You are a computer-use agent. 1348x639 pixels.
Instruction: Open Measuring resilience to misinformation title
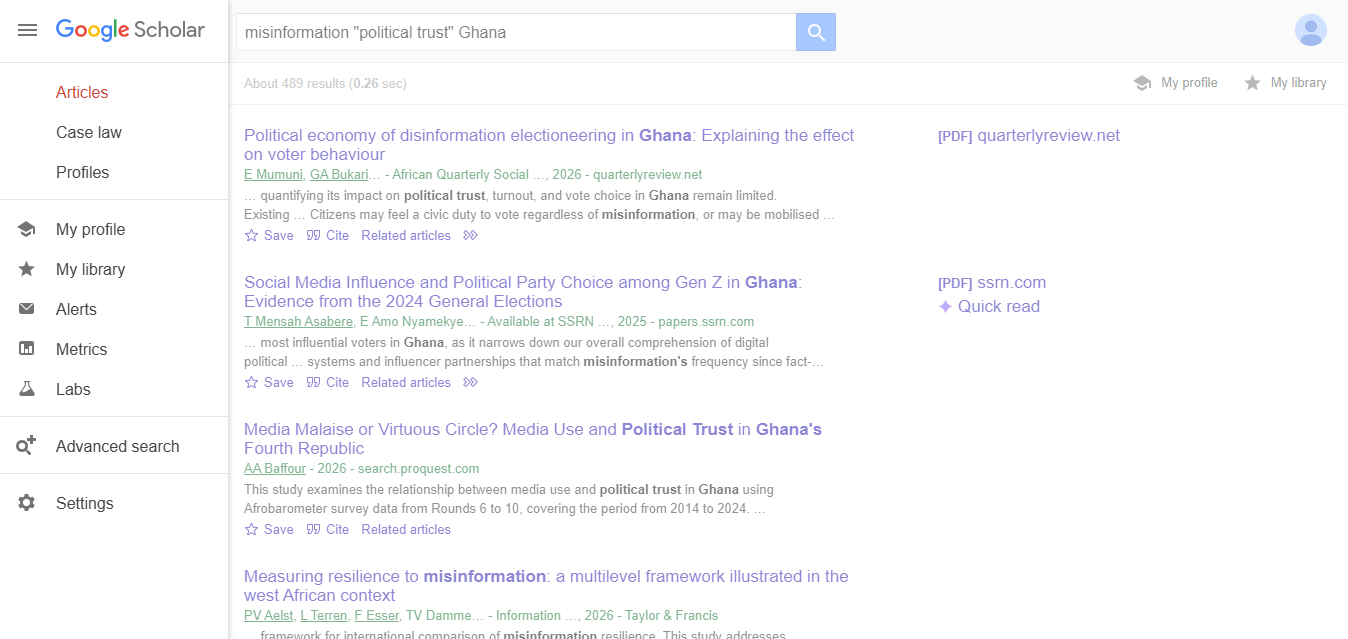click(x=546, y=586)
